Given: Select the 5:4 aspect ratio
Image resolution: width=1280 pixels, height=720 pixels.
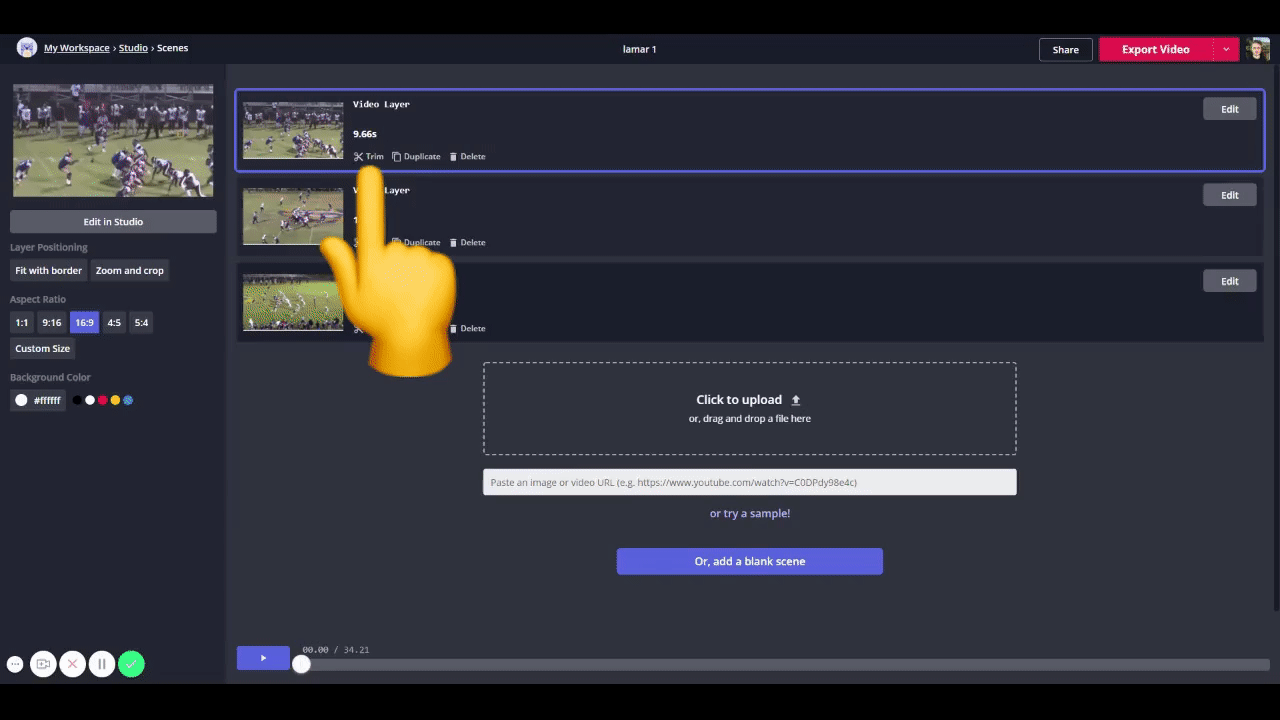Looking at the screenshot, I should pyautogui.click(x=141, y=323).
